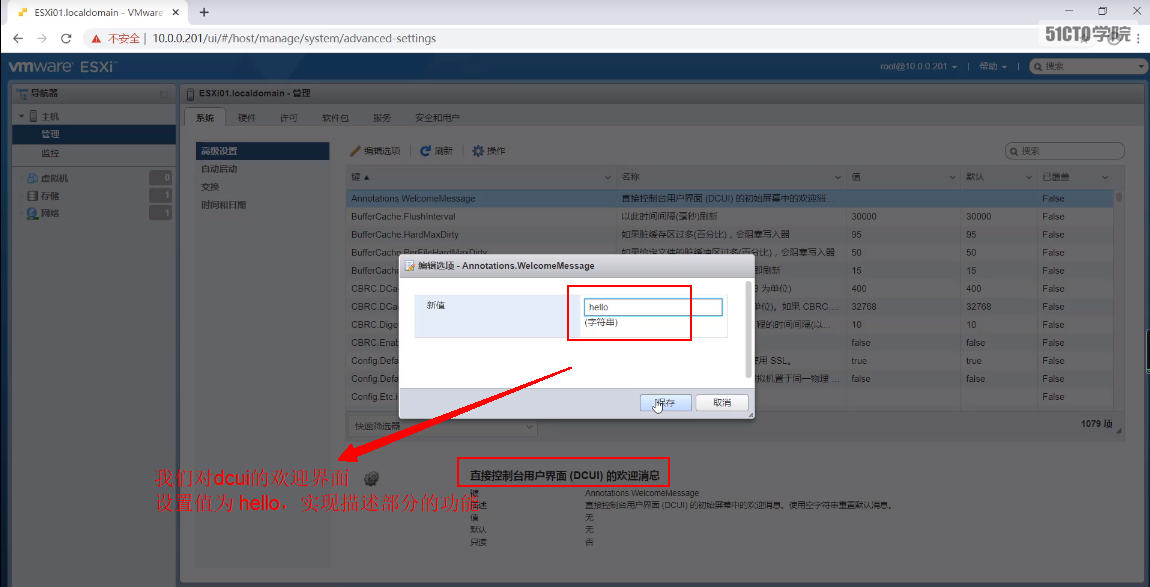The width and height of the screenshot is (1150, 587).
Task: Select 时间和日期 in the system list
Action: (263, 205)
